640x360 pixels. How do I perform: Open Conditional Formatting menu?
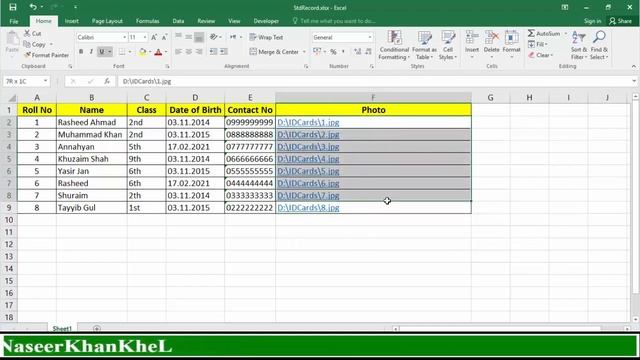(394, 45)
